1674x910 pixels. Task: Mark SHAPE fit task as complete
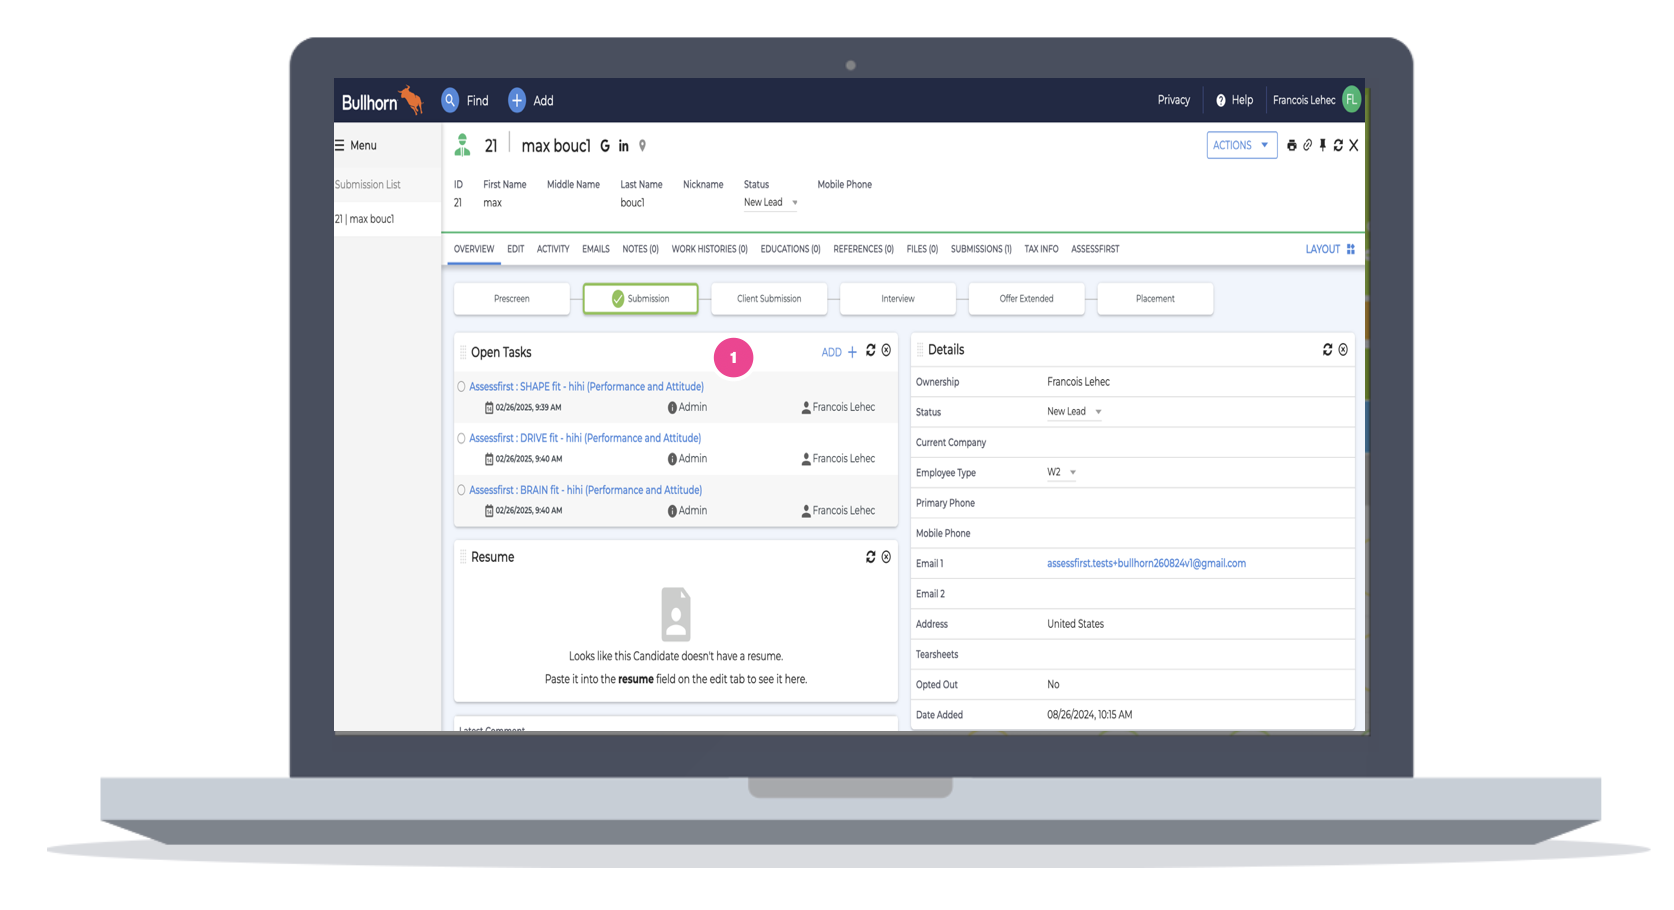click(461, 387)
